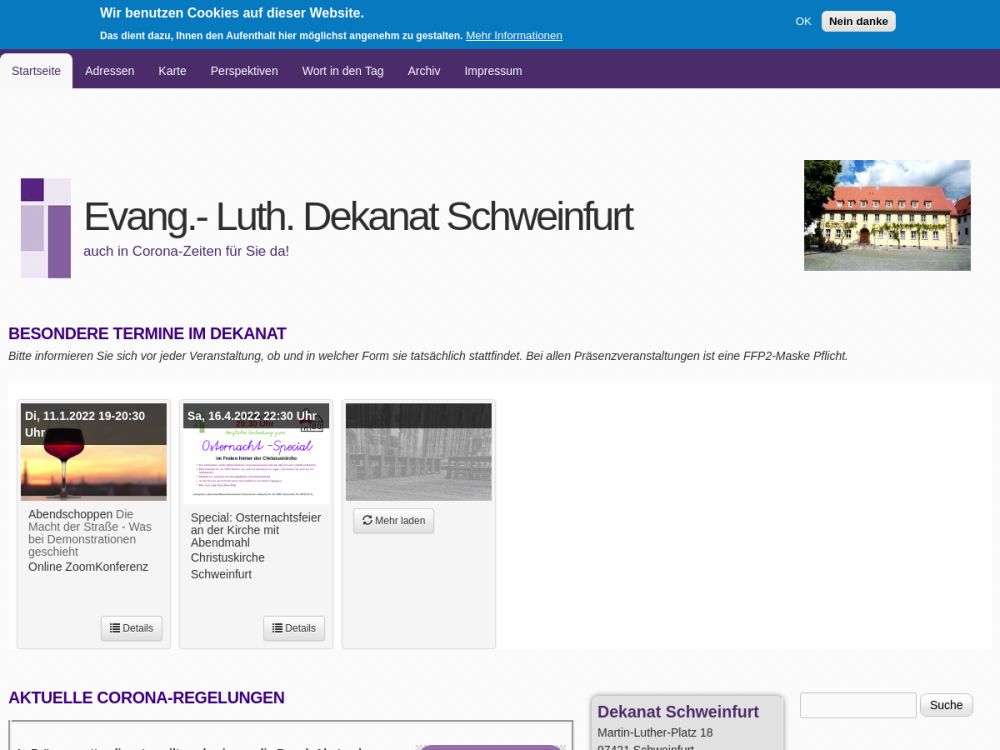Open Wort in den Tag
The height and width of the screenshot is (750, 1000).
(343, 71)
